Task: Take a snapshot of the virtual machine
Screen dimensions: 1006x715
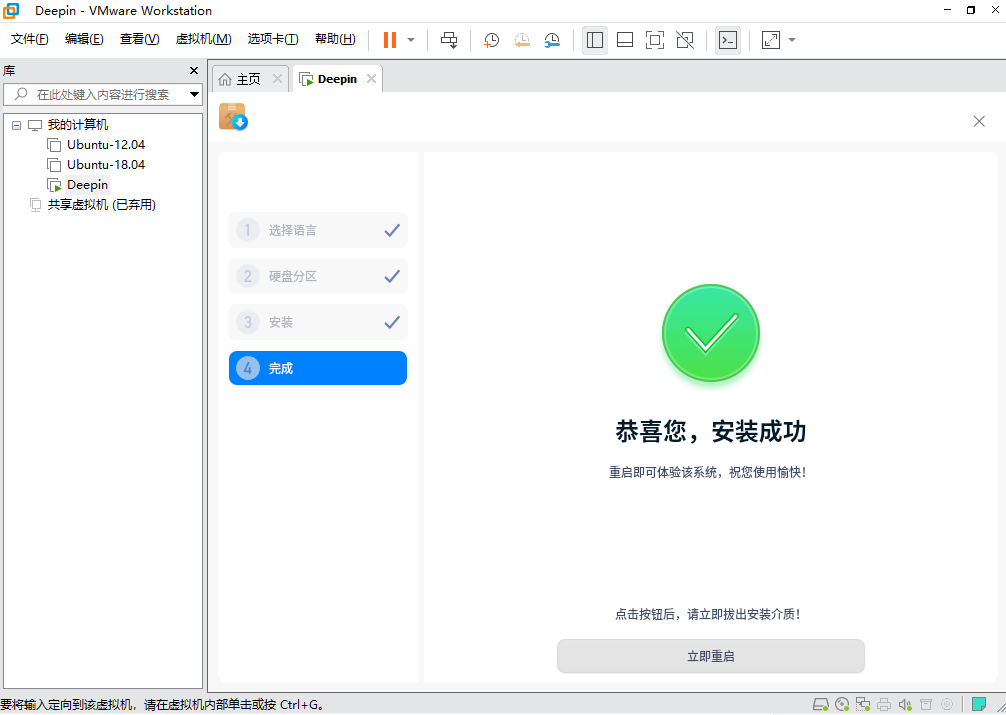Action: point(491,40)
